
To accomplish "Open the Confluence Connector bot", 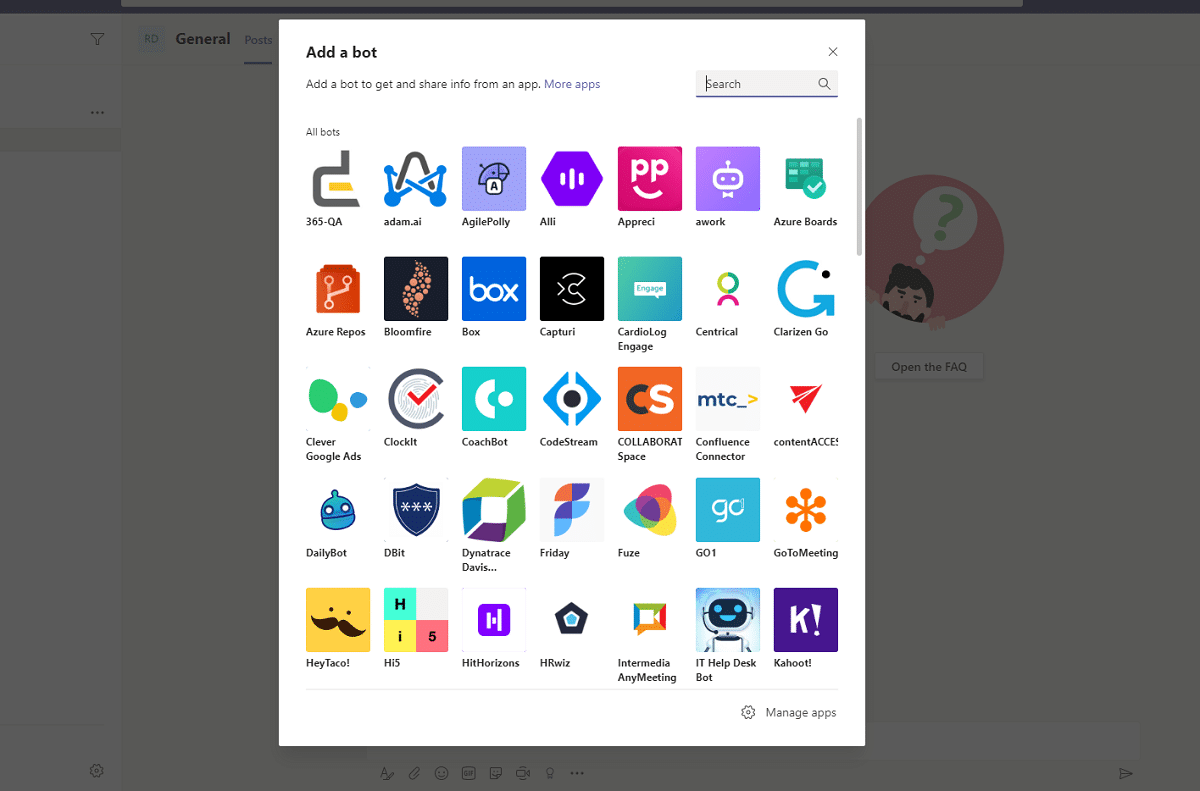I will (727, 399).
